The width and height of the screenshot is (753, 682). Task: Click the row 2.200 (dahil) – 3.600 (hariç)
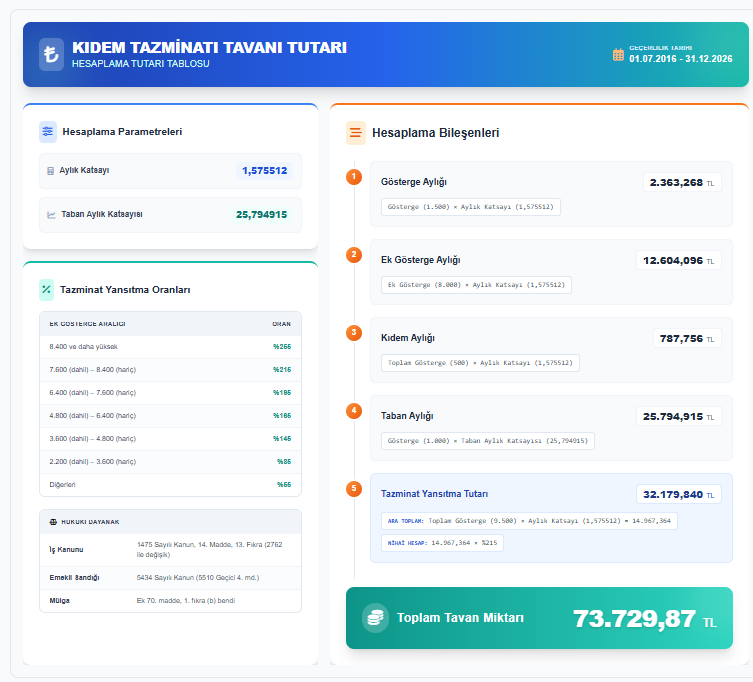click(x=170, y=462)
